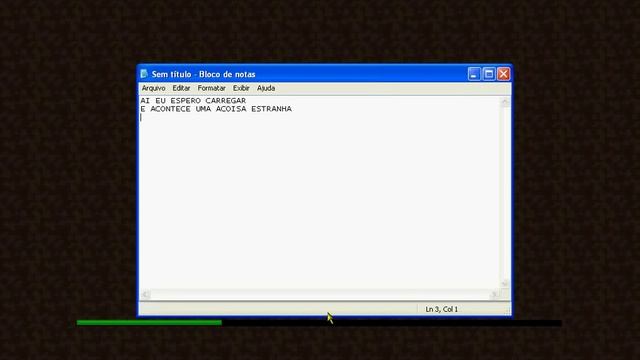Open the Arquivo menu
The height and width of the screenshot is (360, 640).
pyautogui.click(x=153, y=88)
